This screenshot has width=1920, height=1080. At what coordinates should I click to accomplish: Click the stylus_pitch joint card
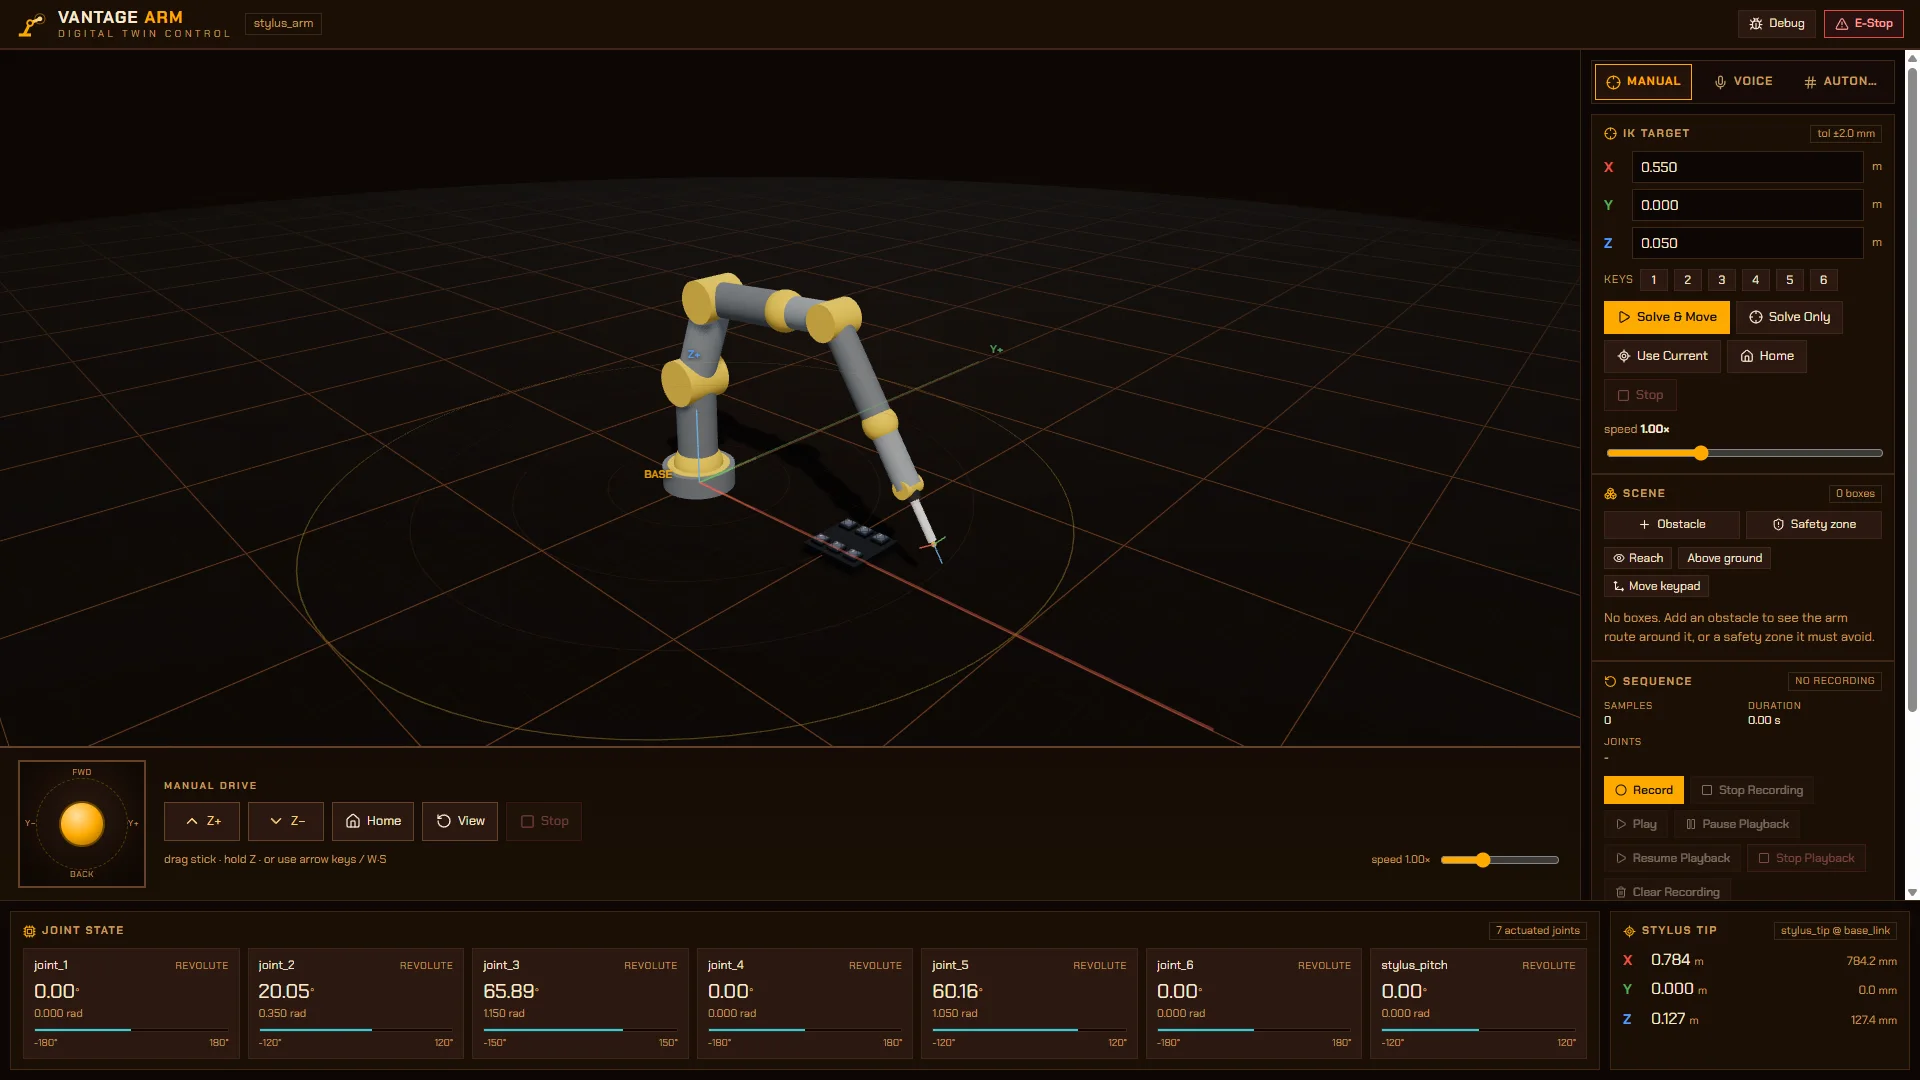coord(1478,1003)
